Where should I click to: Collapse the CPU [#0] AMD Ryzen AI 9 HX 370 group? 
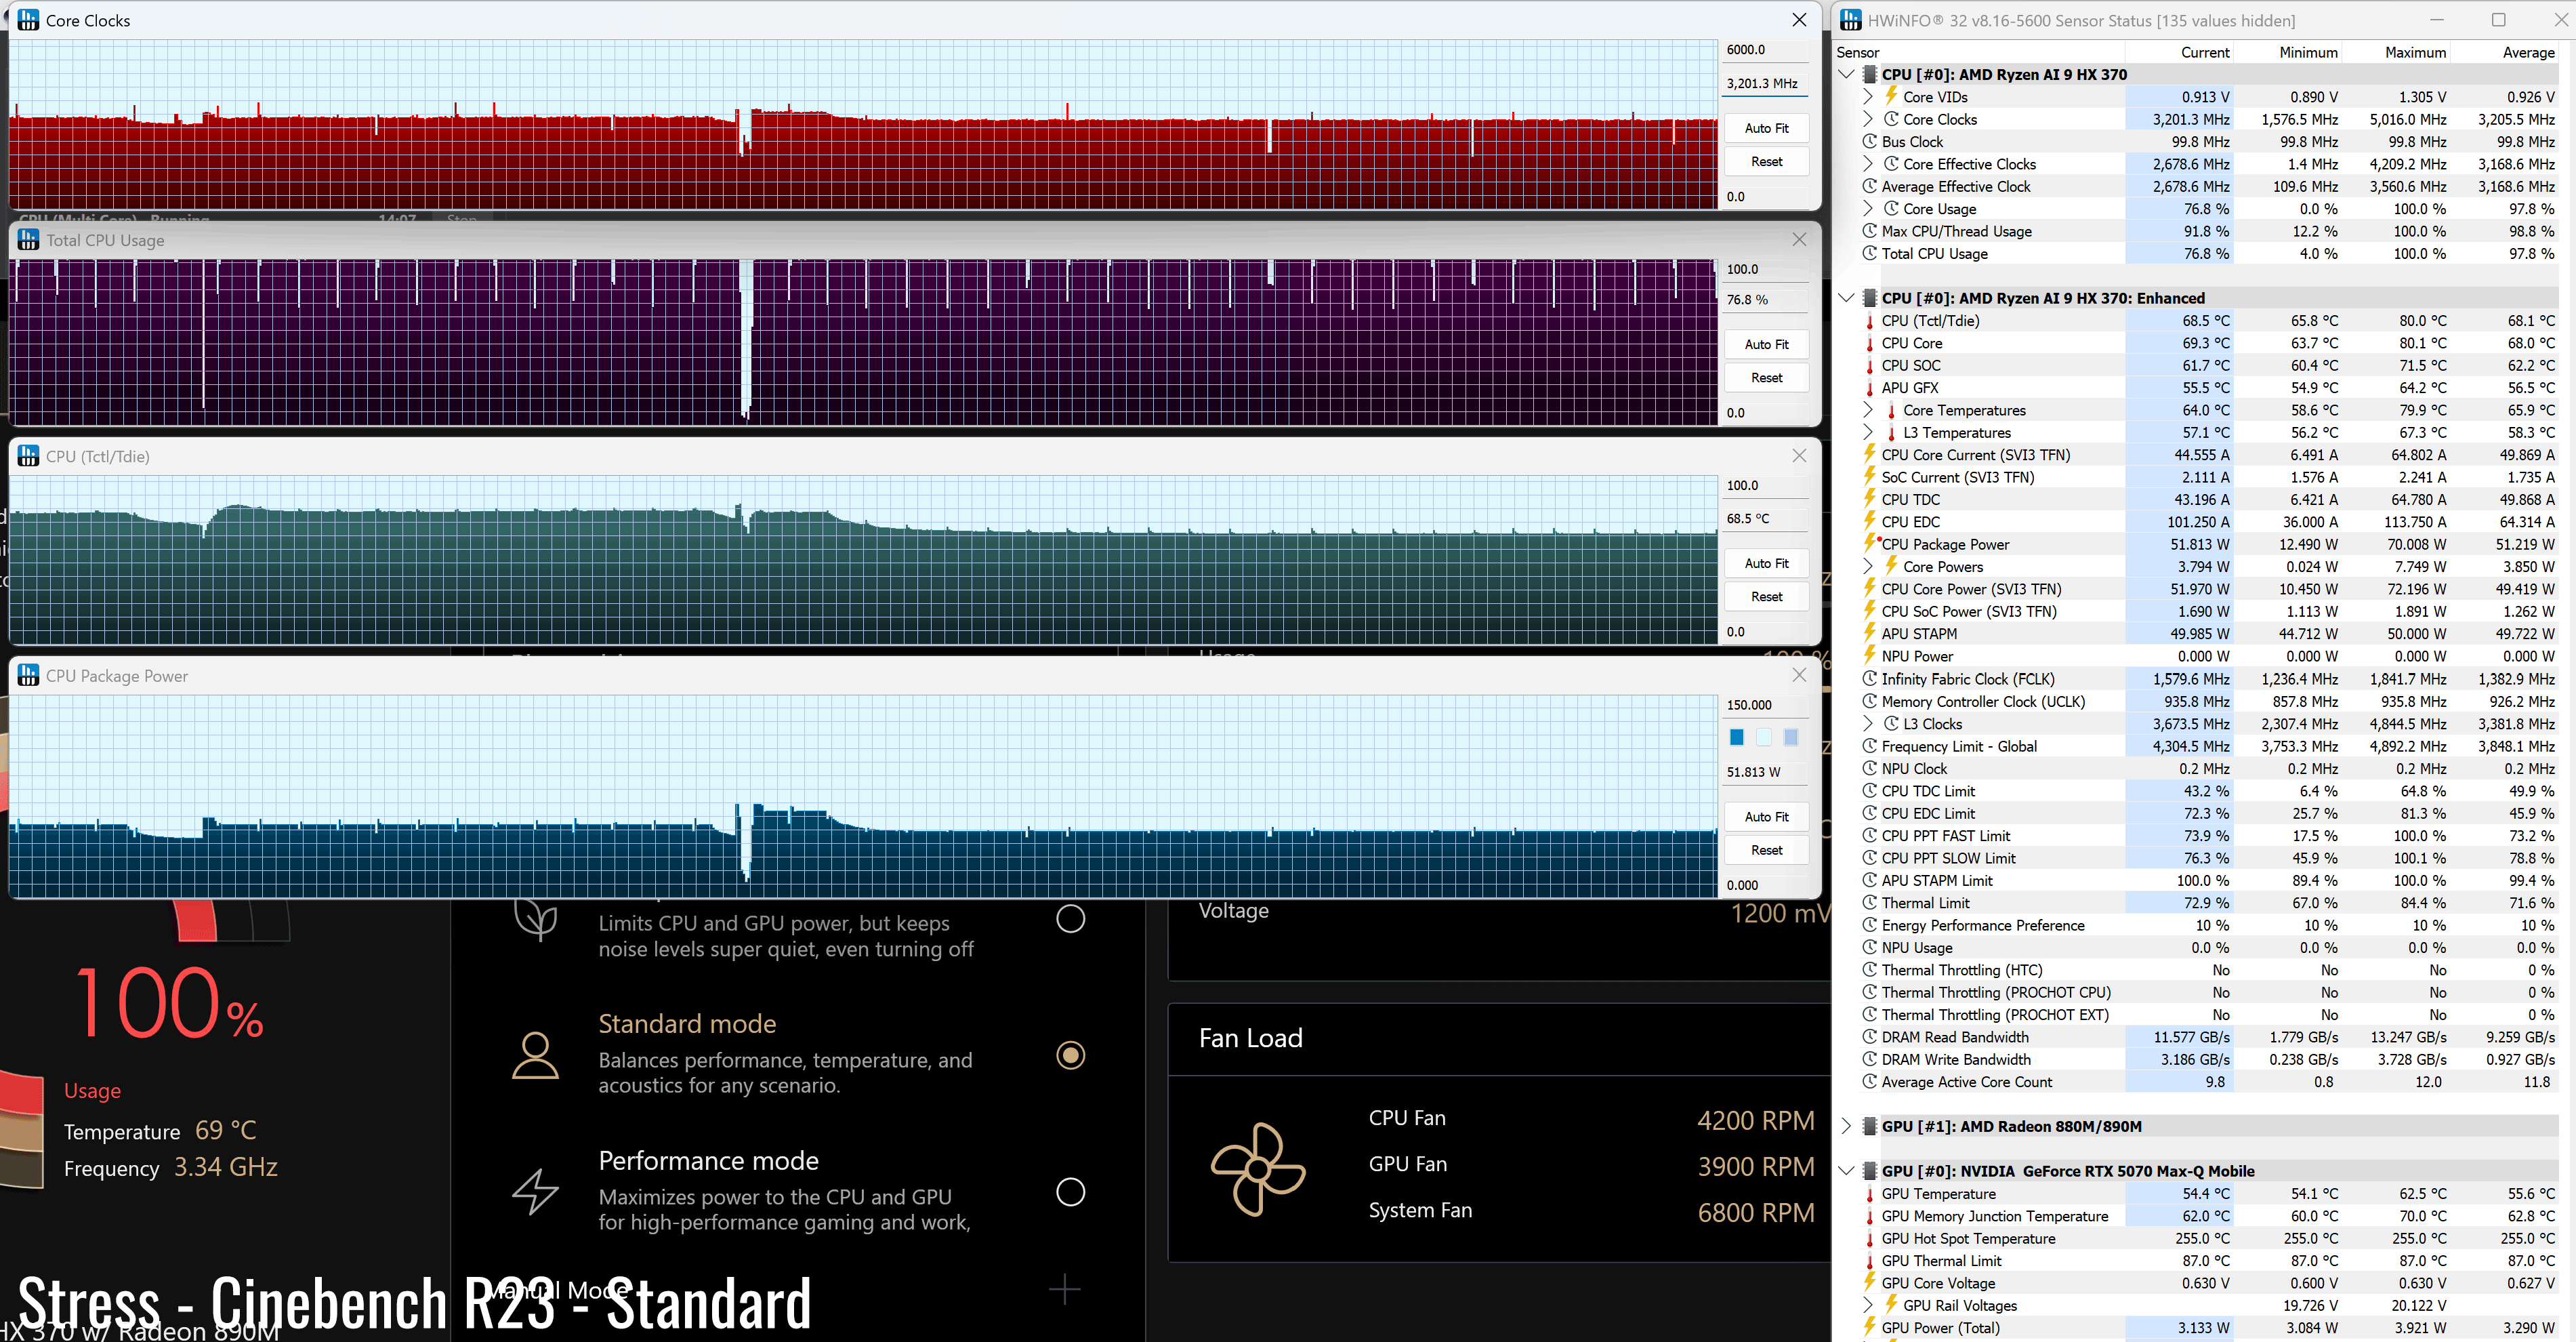pos(1846,74)
